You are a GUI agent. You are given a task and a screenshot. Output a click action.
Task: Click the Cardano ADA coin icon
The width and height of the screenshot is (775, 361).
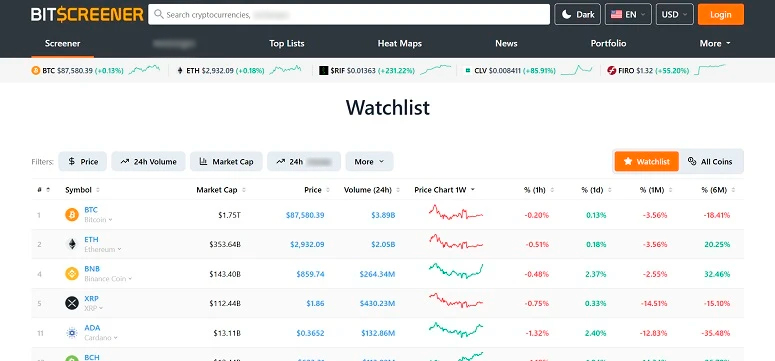pyautogui.click(x=72, y=333)
